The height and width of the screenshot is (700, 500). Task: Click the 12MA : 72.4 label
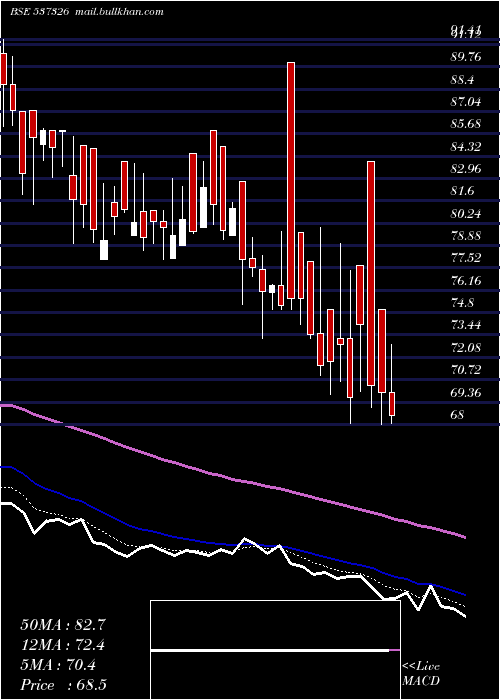click(x=62, y=645)
